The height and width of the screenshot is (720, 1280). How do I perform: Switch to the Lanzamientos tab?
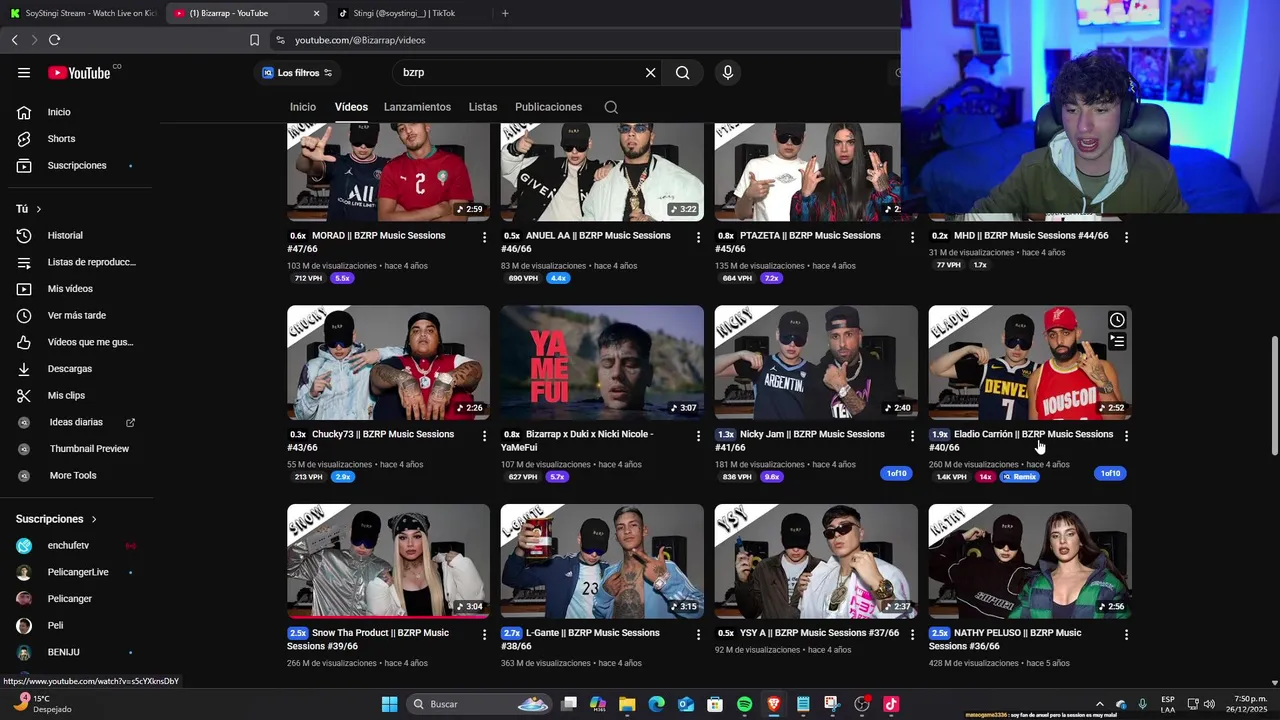417,107
